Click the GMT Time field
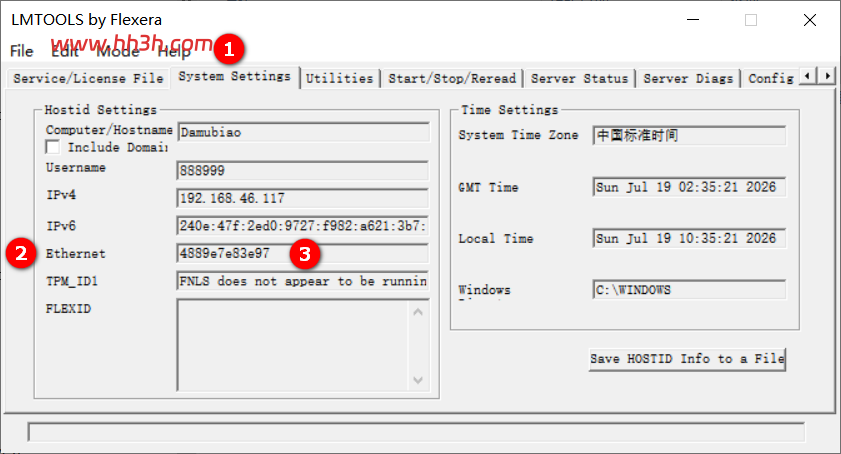The width and height of the screenshot is (841, 454). [689, 187]
